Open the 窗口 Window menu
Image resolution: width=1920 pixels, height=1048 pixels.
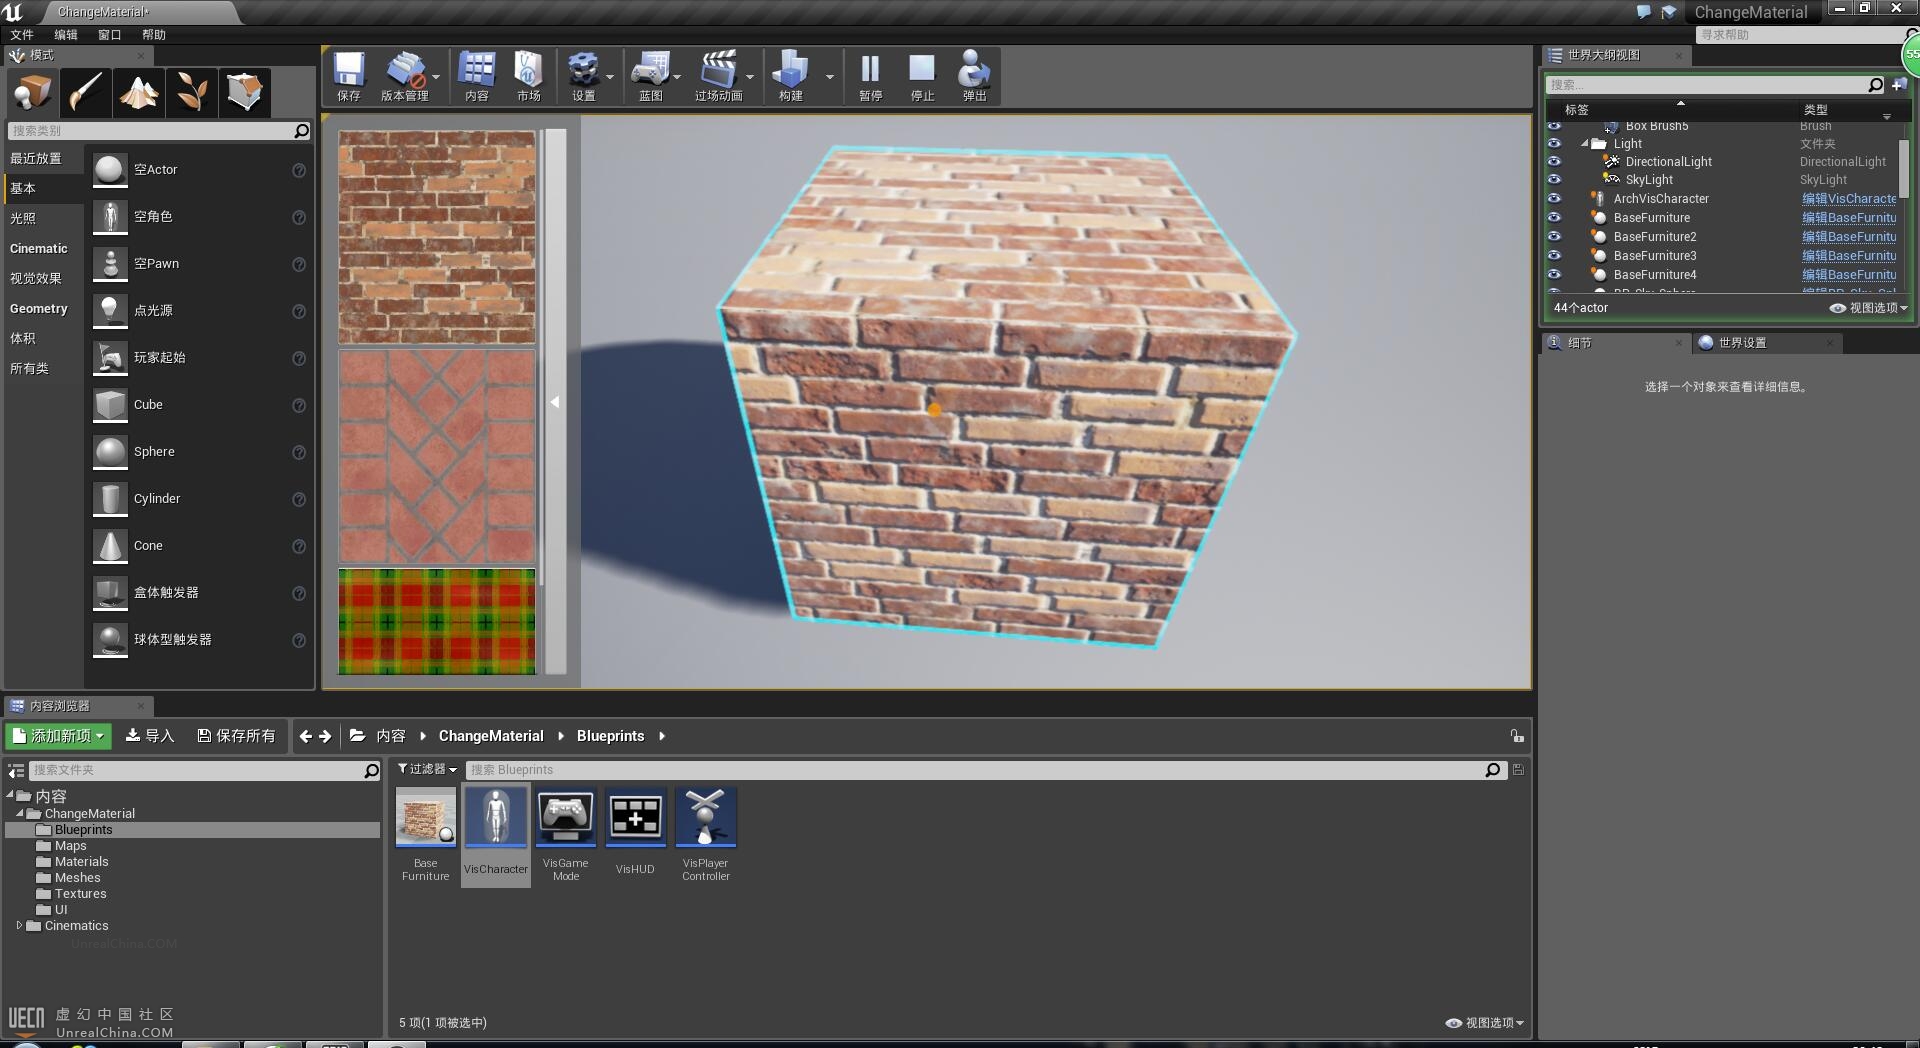tap(109, 35)
